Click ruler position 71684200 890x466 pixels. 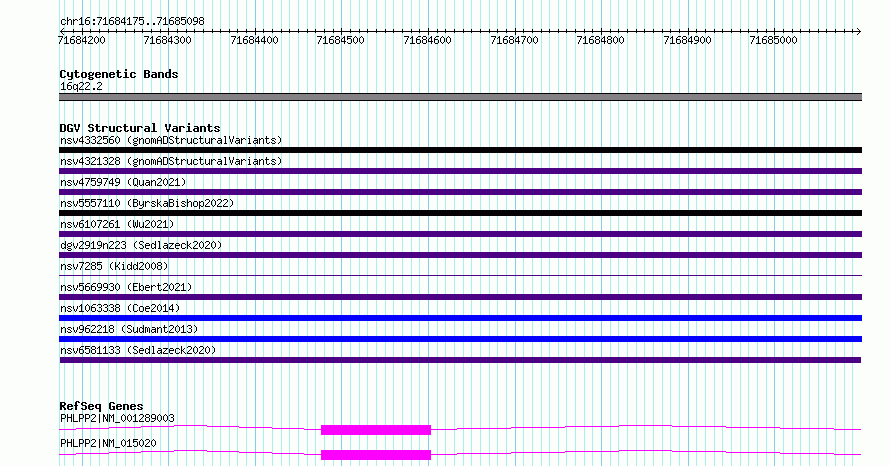coord(82,40)
